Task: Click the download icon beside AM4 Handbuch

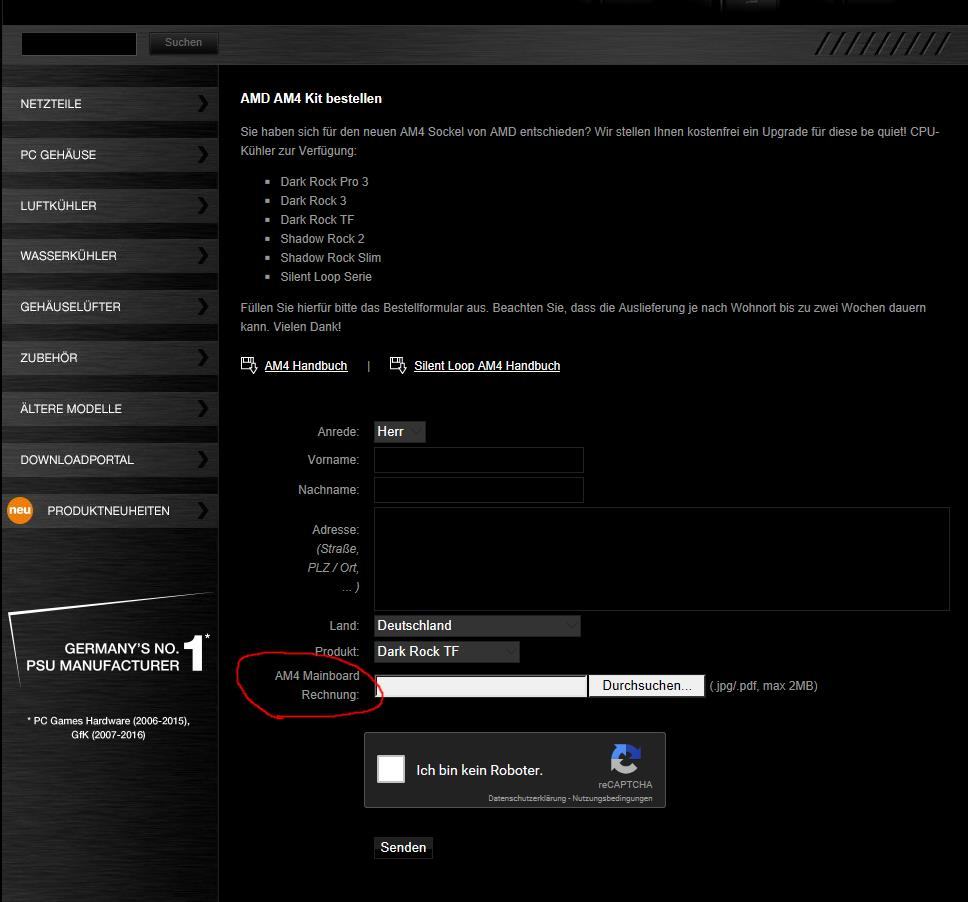Action: click(x=249, y=365)
